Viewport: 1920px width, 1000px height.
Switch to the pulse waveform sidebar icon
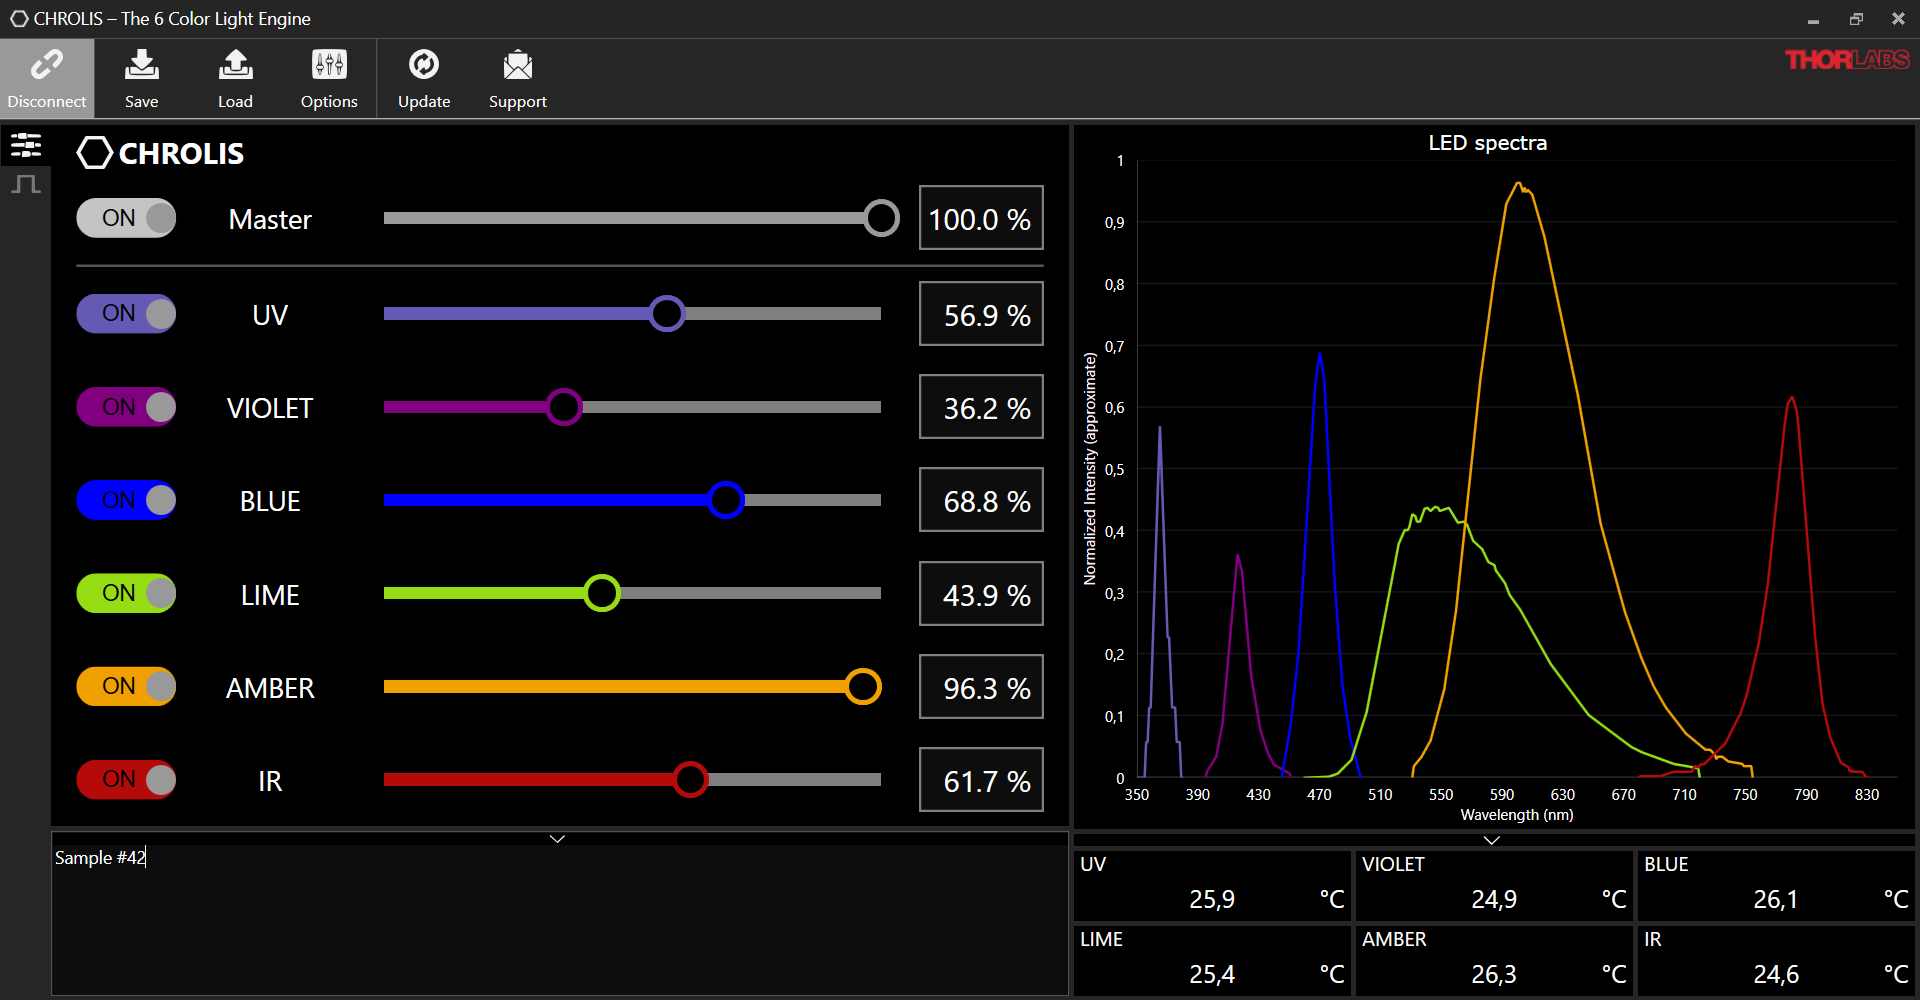click(26, 184)
